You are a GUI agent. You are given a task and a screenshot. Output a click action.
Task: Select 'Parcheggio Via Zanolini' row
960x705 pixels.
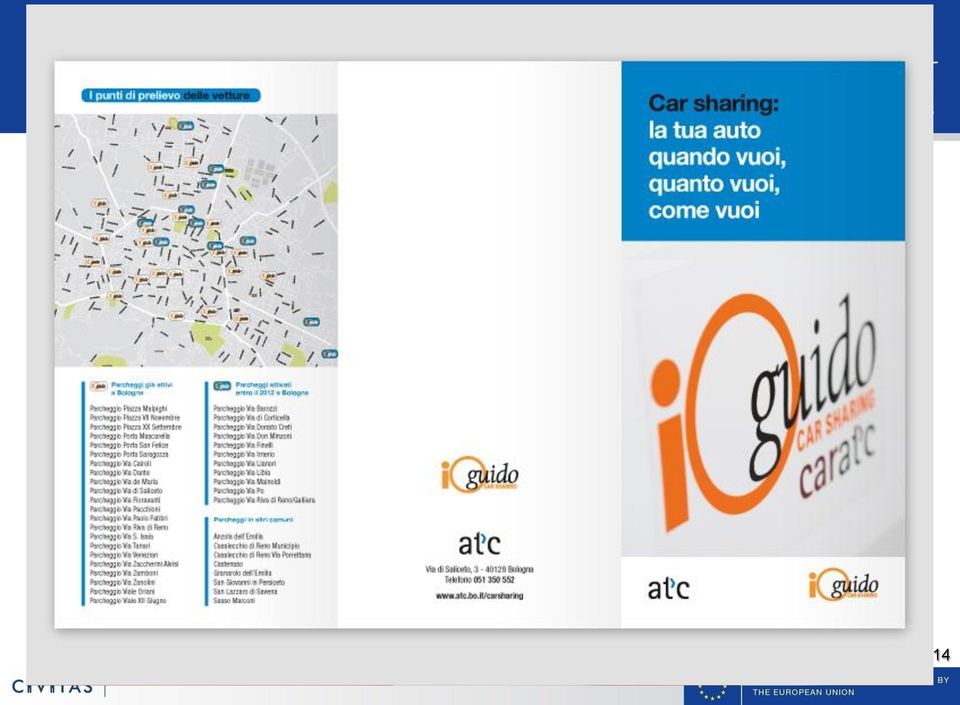click(x=123, y=582)
